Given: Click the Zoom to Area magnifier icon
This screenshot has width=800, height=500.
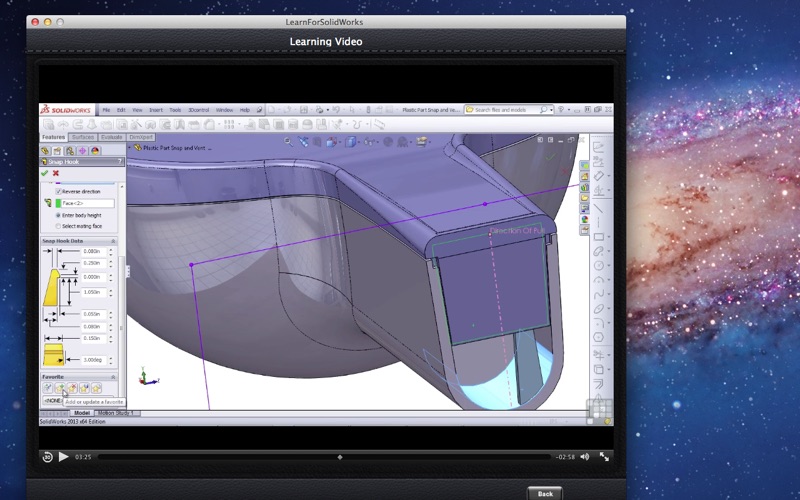Looking at the screenshot, I should [289, 142].
